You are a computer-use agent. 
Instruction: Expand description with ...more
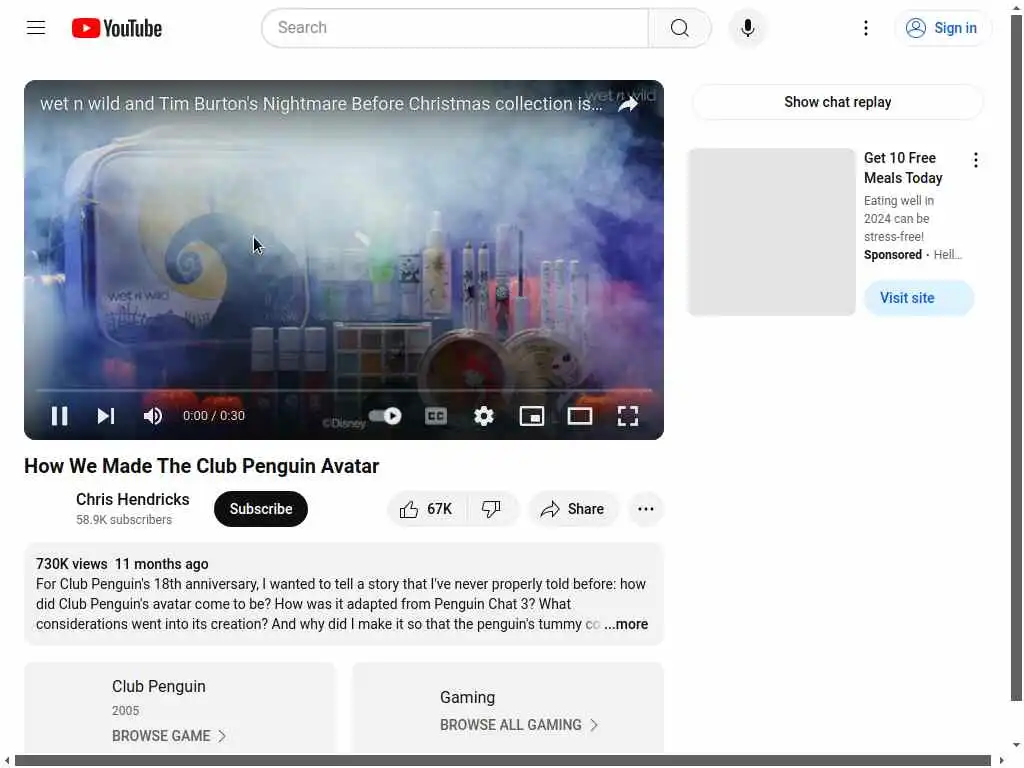coord(626,624)
